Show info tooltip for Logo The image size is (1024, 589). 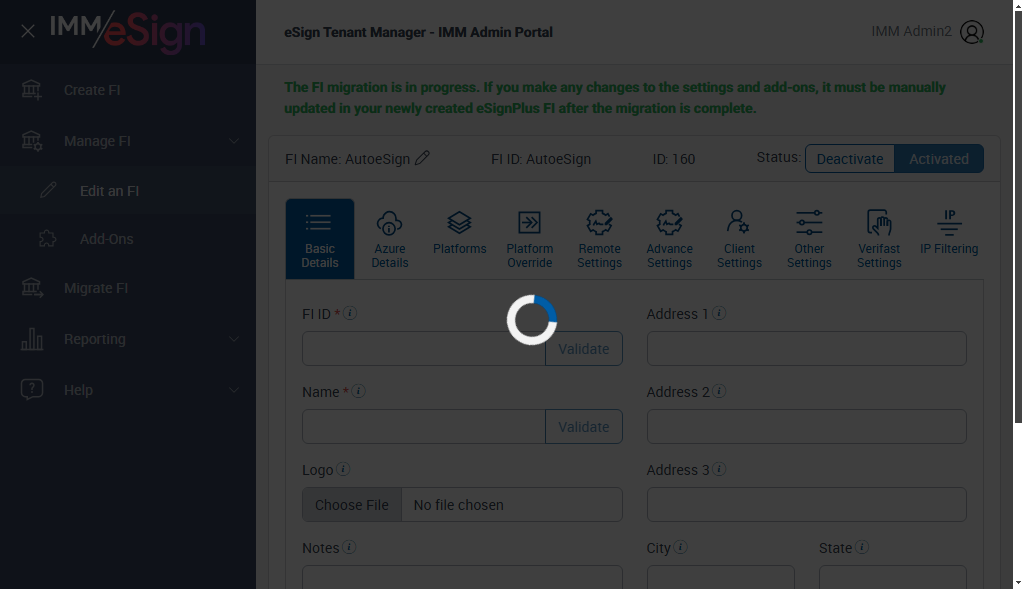coord(343,469)
